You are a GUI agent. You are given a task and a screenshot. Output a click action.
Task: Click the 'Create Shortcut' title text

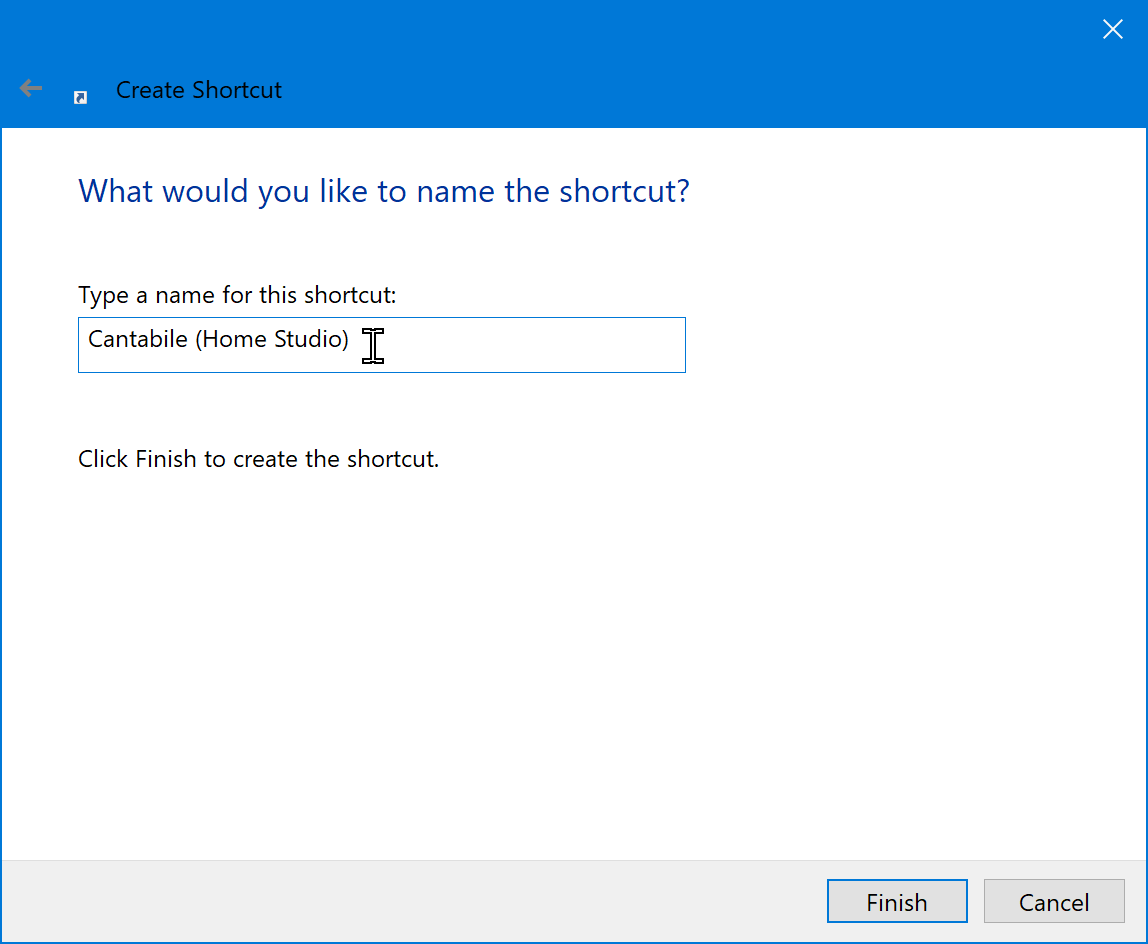coord(199,90)
